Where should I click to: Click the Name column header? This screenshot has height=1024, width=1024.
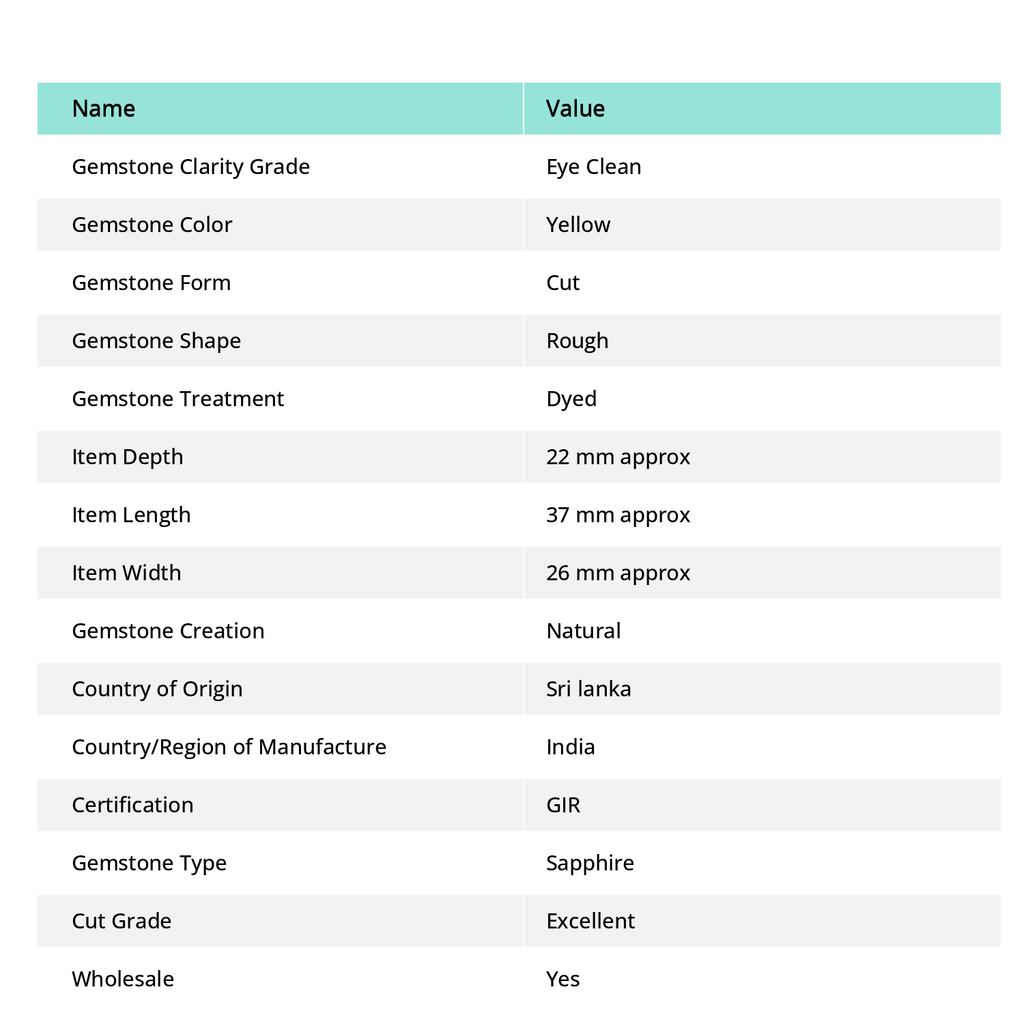click(x=103, y=108)
